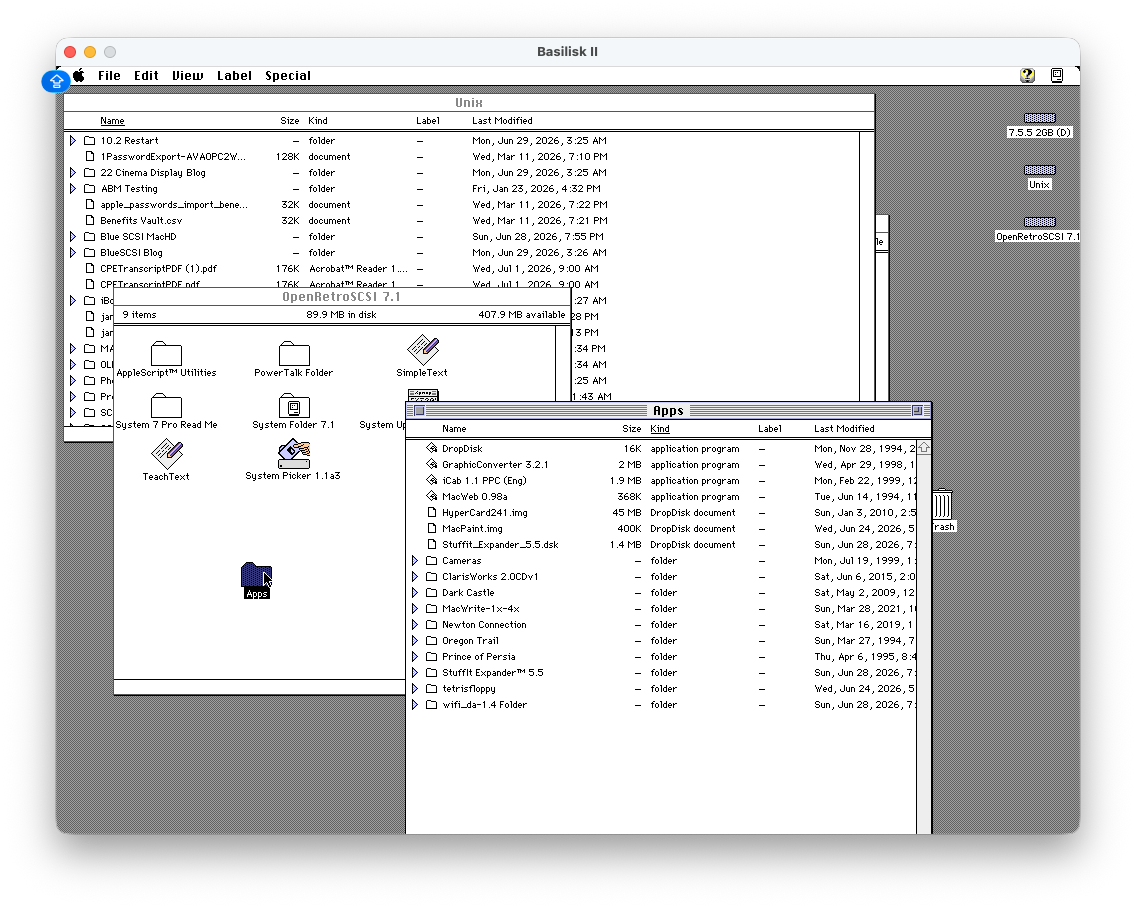Select the DropDisk application icon in Apps
The width and height of the screenshot is (1136, 908).
(x=432, y=449)
